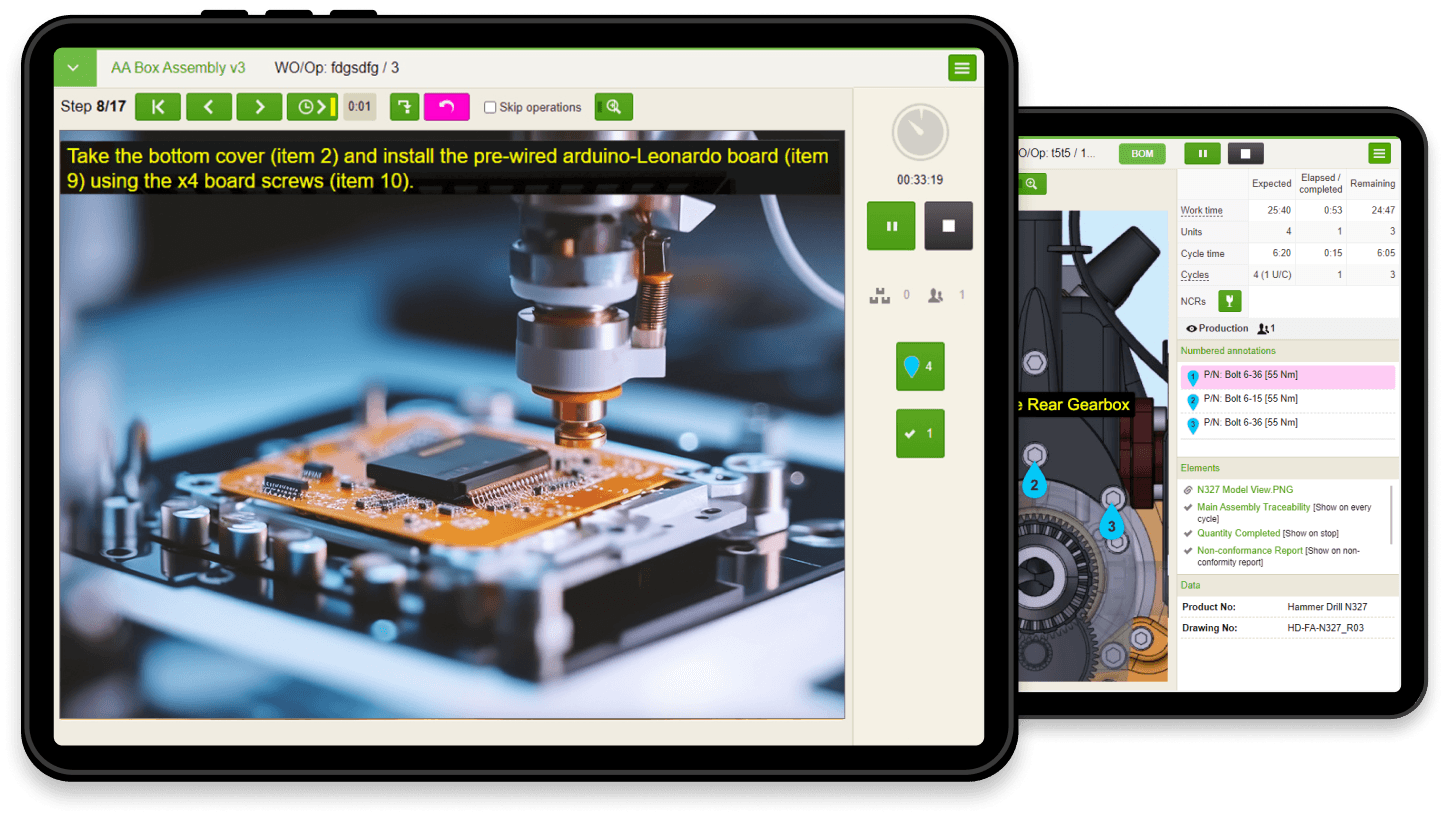Open the image zoom magnifier icon

click(x=613, y=107)
